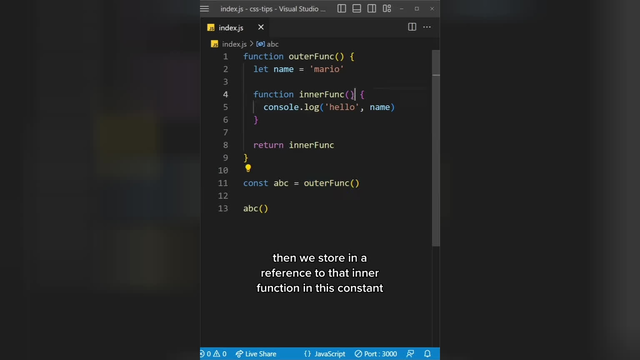This screenshot has height=360, width=640.
Task: Open notifications with the bell icon
Action: point(427,354)
